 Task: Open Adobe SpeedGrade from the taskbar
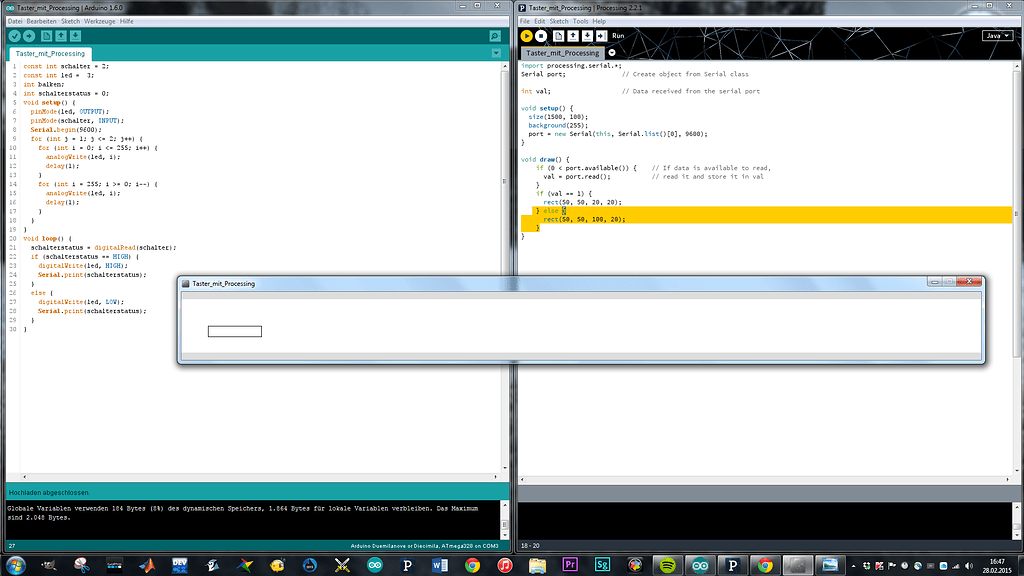pos(602,565)
